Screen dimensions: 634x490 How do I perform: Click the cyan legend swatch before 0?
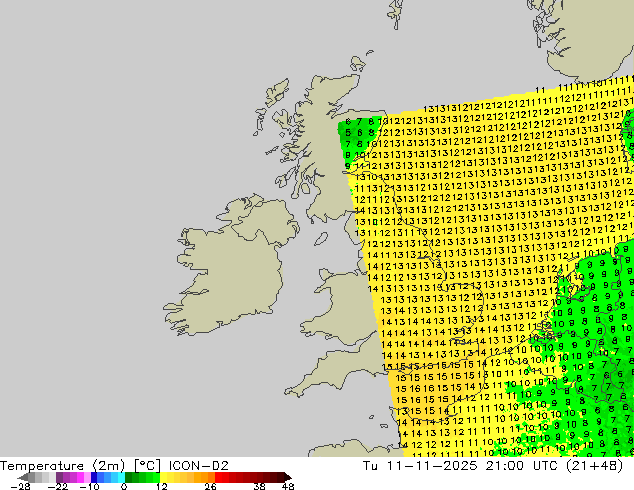121,477
